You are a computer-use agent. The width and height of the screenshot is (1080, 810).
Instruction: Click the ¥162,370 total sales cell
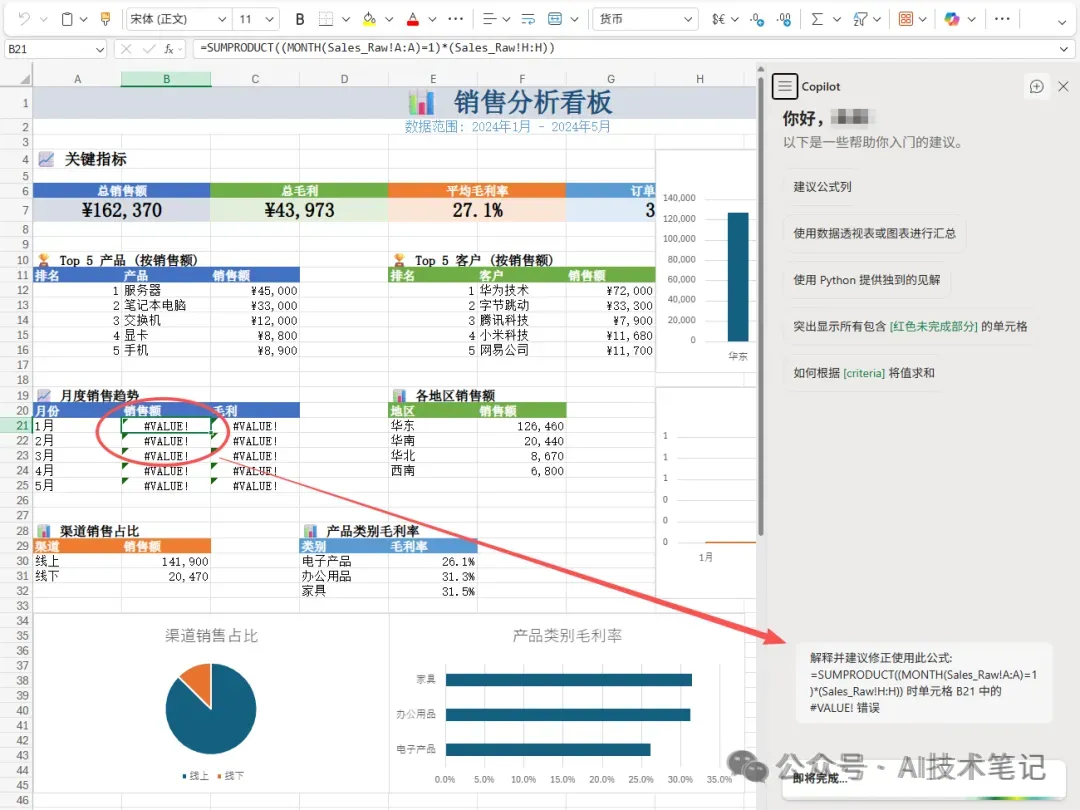point(121,210)
